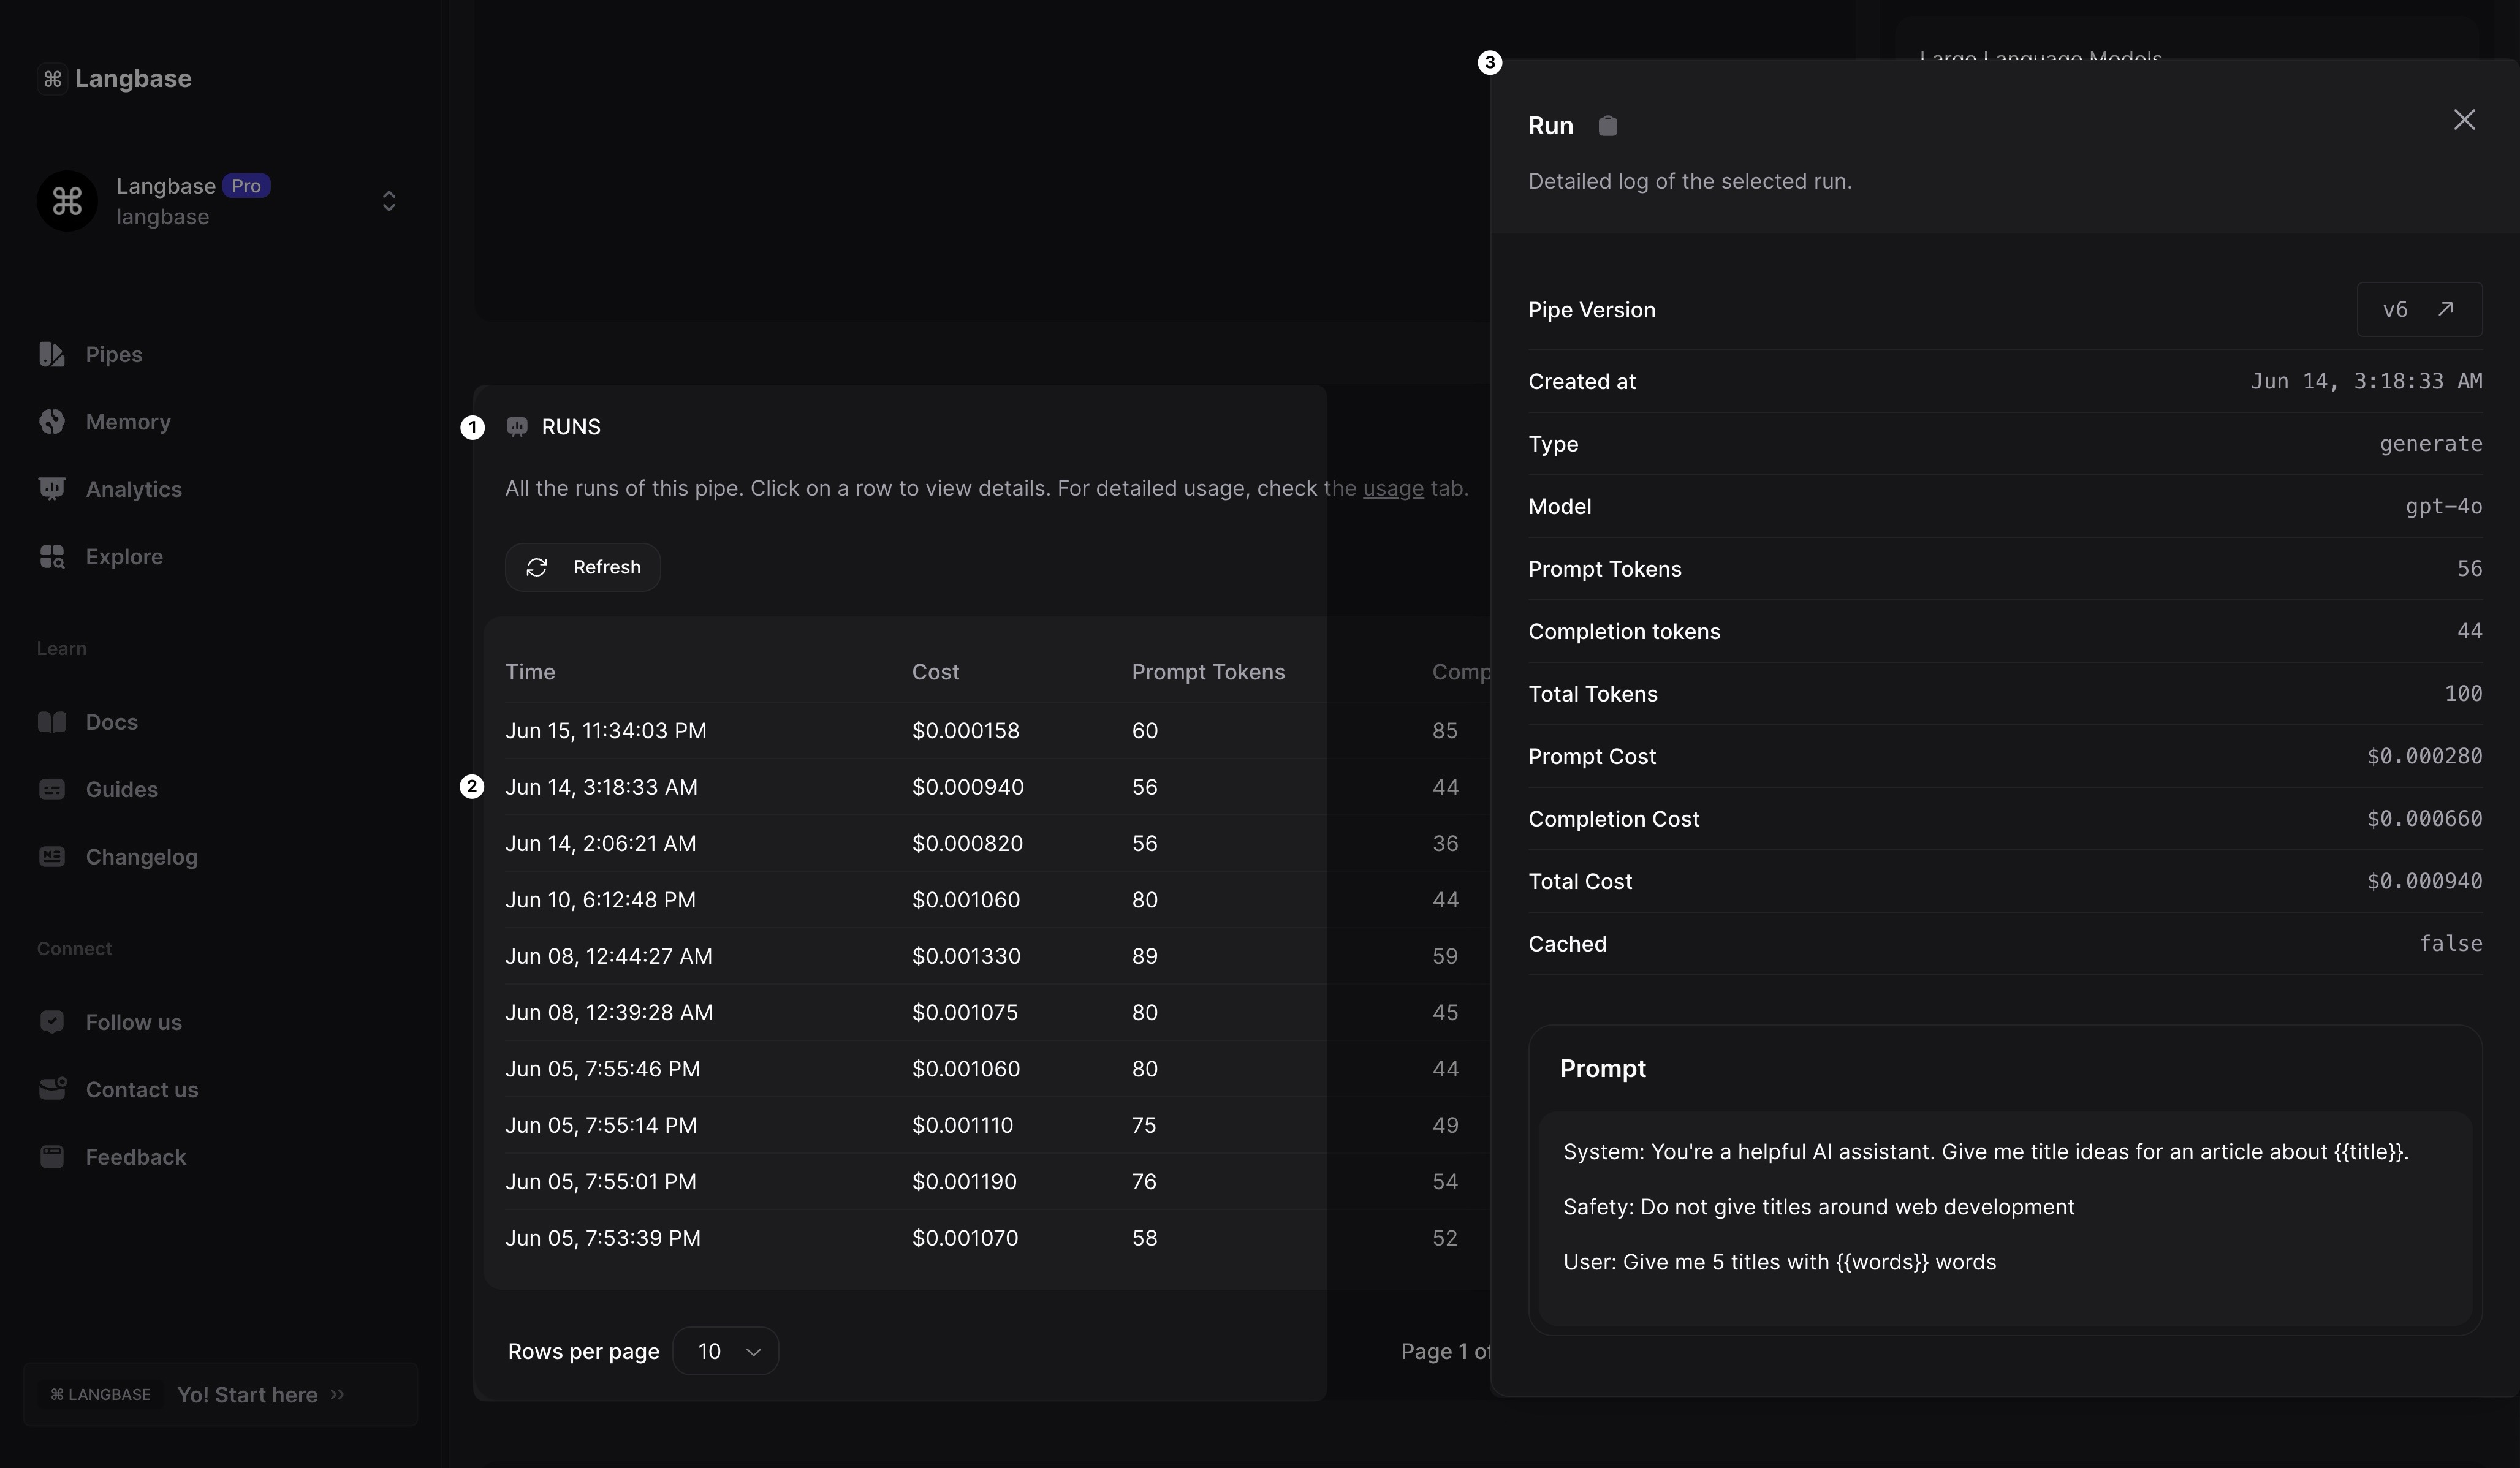The width and height of the screenshot is (2520, 1468).
Task: Open pipe version v6 link button
Action: pyautogui.click(x=2419, y=309)
